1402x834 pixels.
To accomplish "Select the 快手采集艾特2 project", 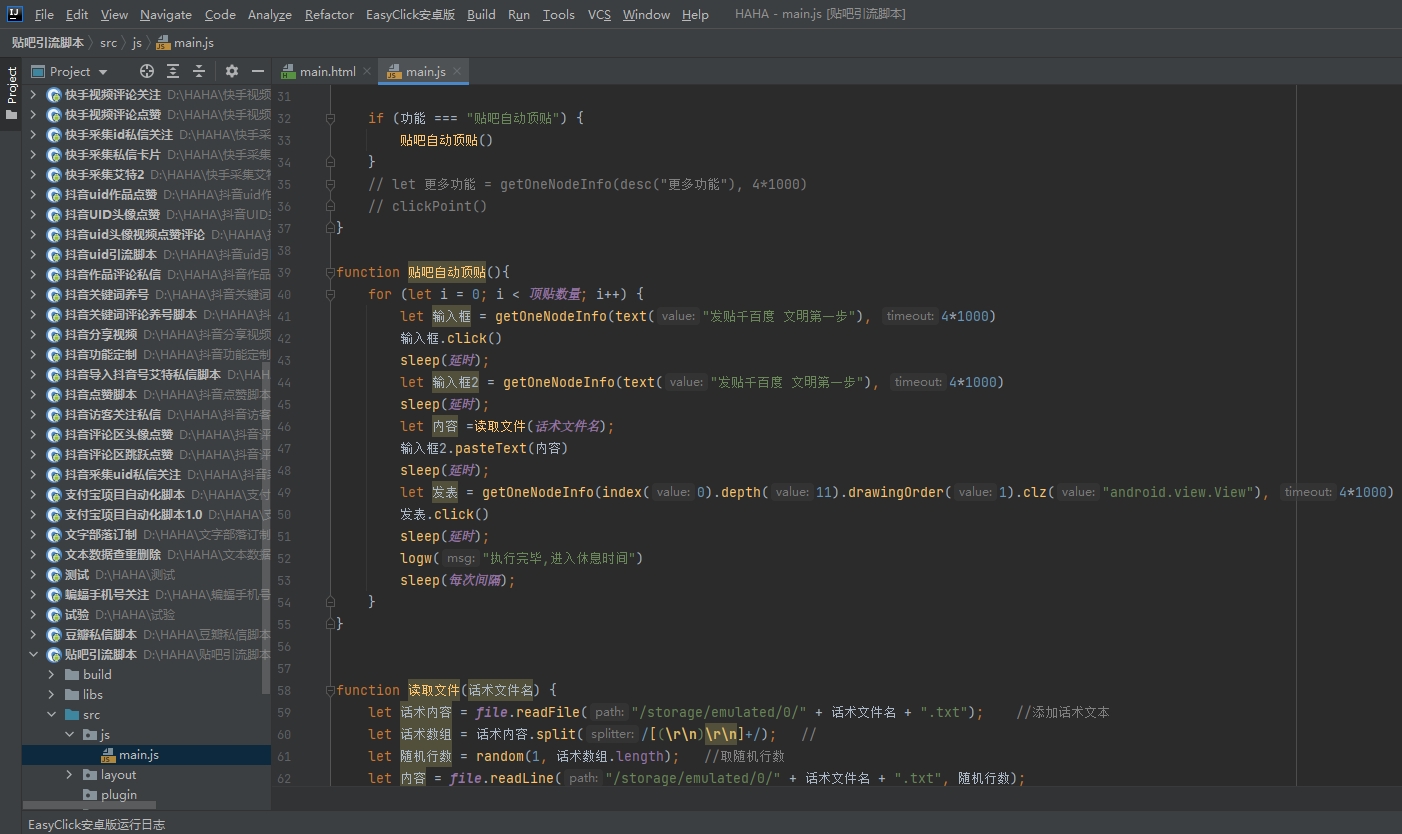I will tap(146, 175).
